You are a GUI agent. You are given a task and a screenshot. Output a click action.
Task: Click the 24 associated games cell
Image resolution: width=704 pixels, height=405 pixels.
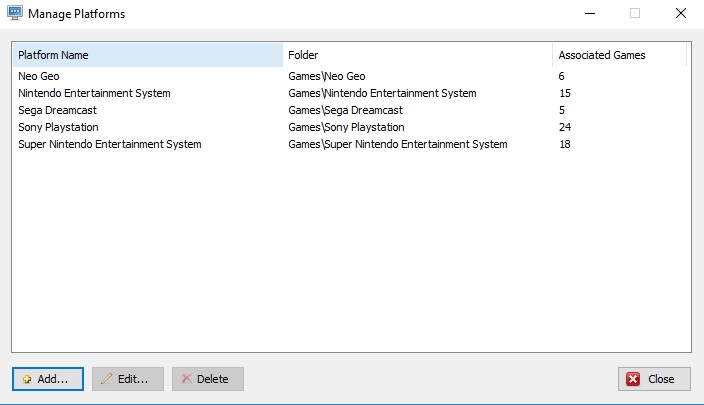click(565, 128)
